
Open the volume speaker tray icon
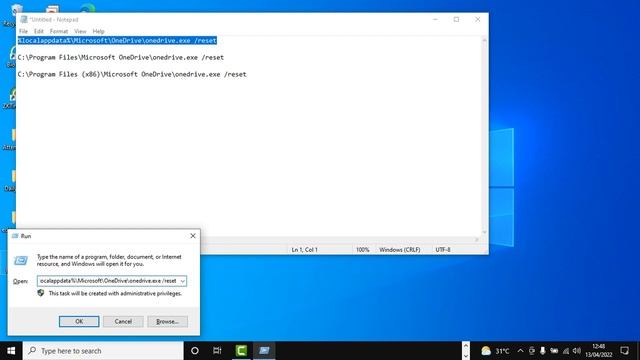[x=577, y=351]
